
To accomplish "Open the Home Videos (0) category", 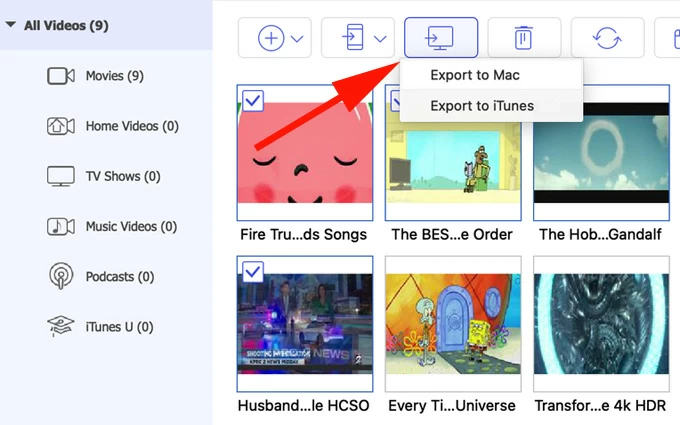I will [132, 126].
